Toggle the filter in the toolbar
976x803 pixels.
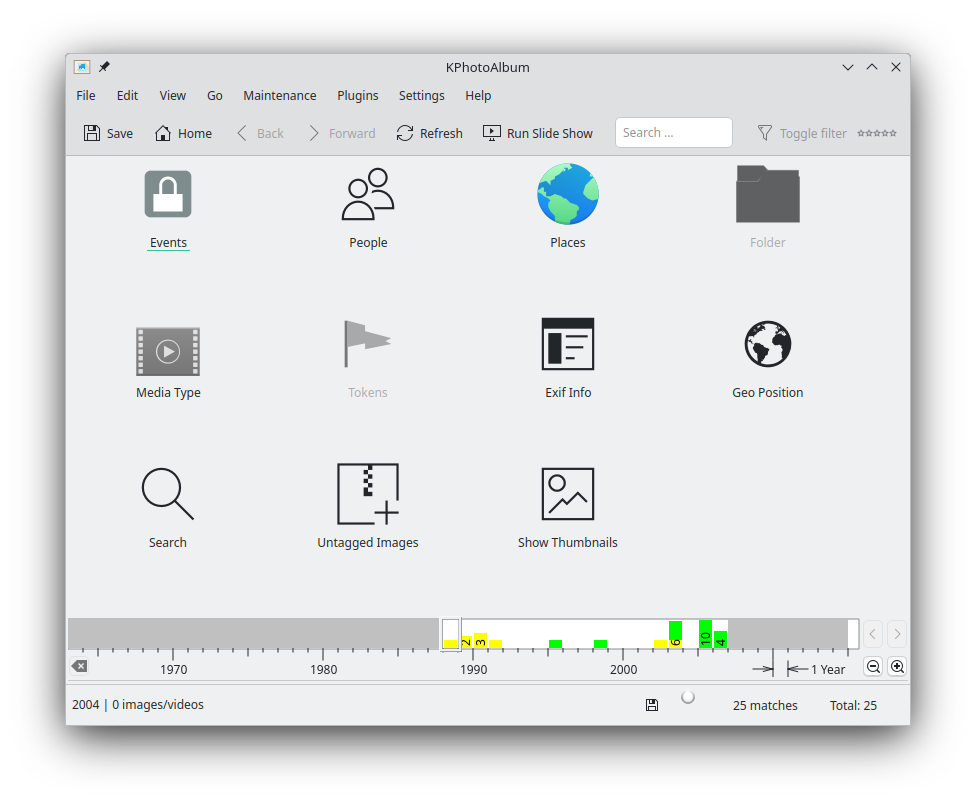coord(802,133)
